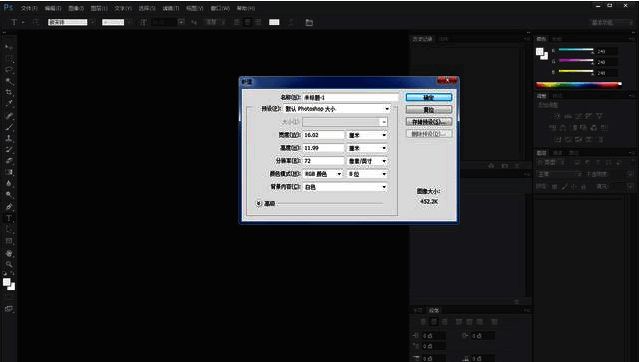The image size is (640, 362).
Task: Click the warp text icon
Action: (x=291, y=22)
